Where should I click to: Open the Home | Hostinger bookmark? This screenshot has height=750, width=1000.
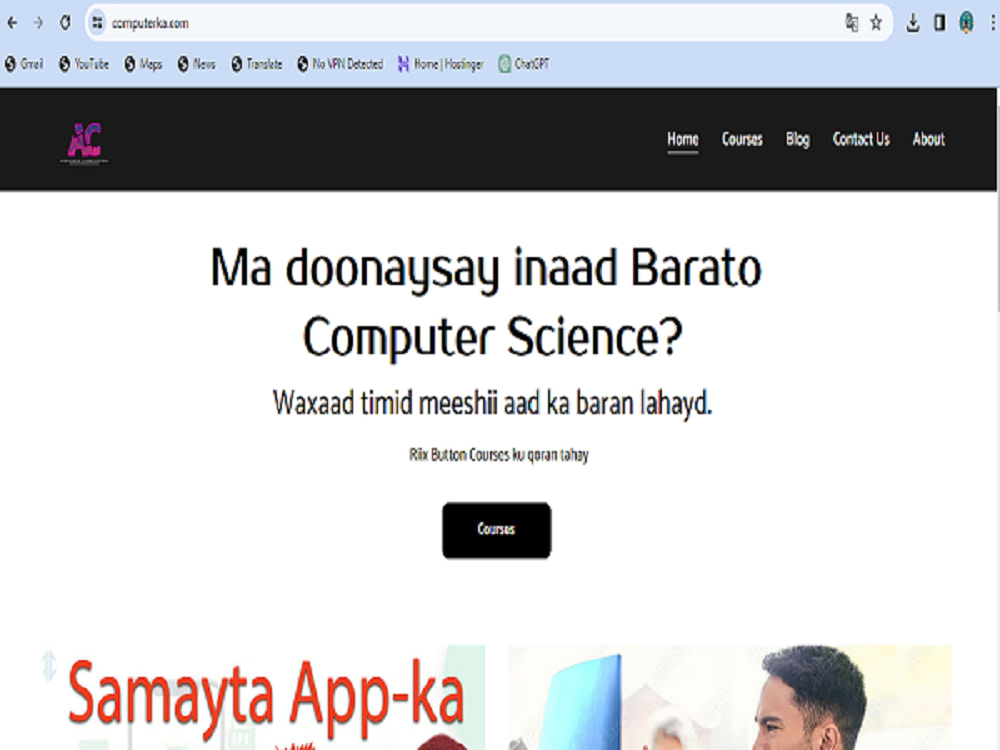[441, 64]
